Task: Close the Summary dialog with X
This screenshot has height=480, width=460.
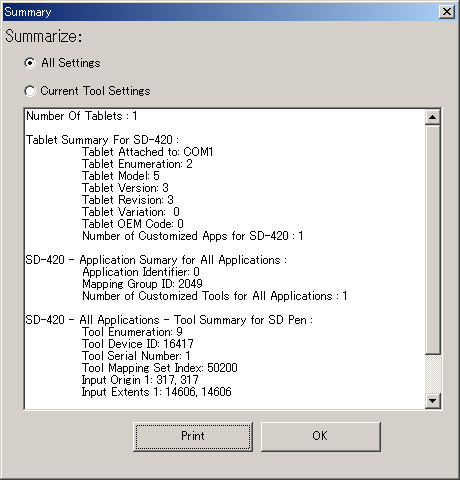Action: pyautogui.click(x=446, y=12)
